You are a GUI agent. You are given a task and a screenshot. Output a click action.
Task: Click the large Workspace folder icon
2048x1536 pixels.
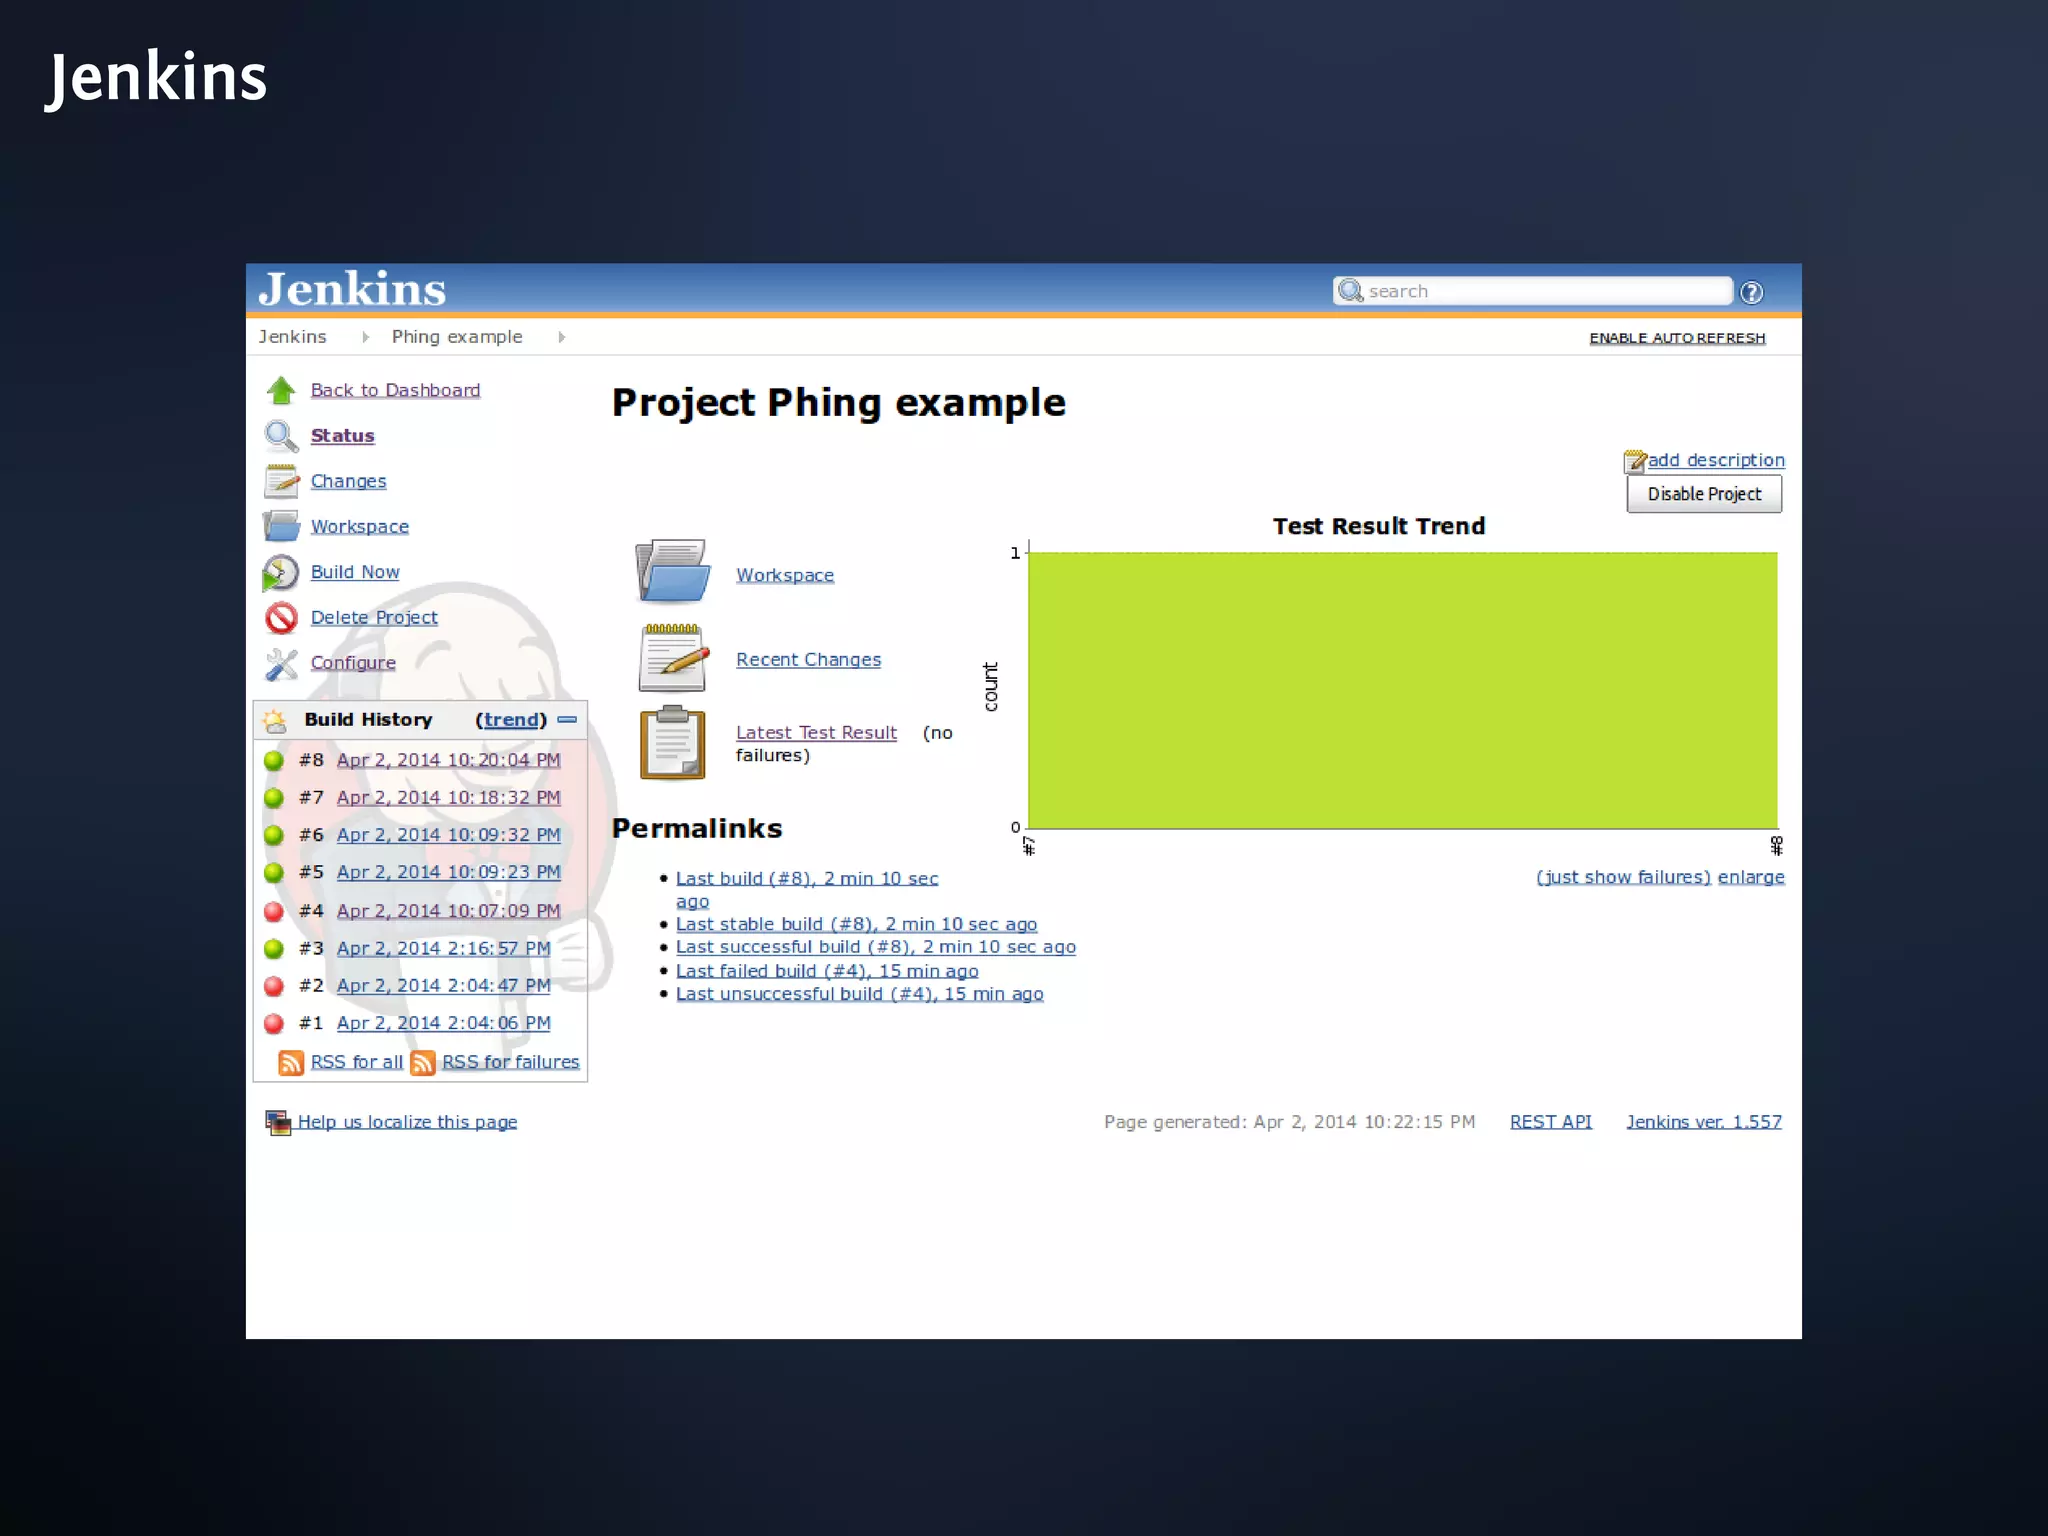point(672,571)
